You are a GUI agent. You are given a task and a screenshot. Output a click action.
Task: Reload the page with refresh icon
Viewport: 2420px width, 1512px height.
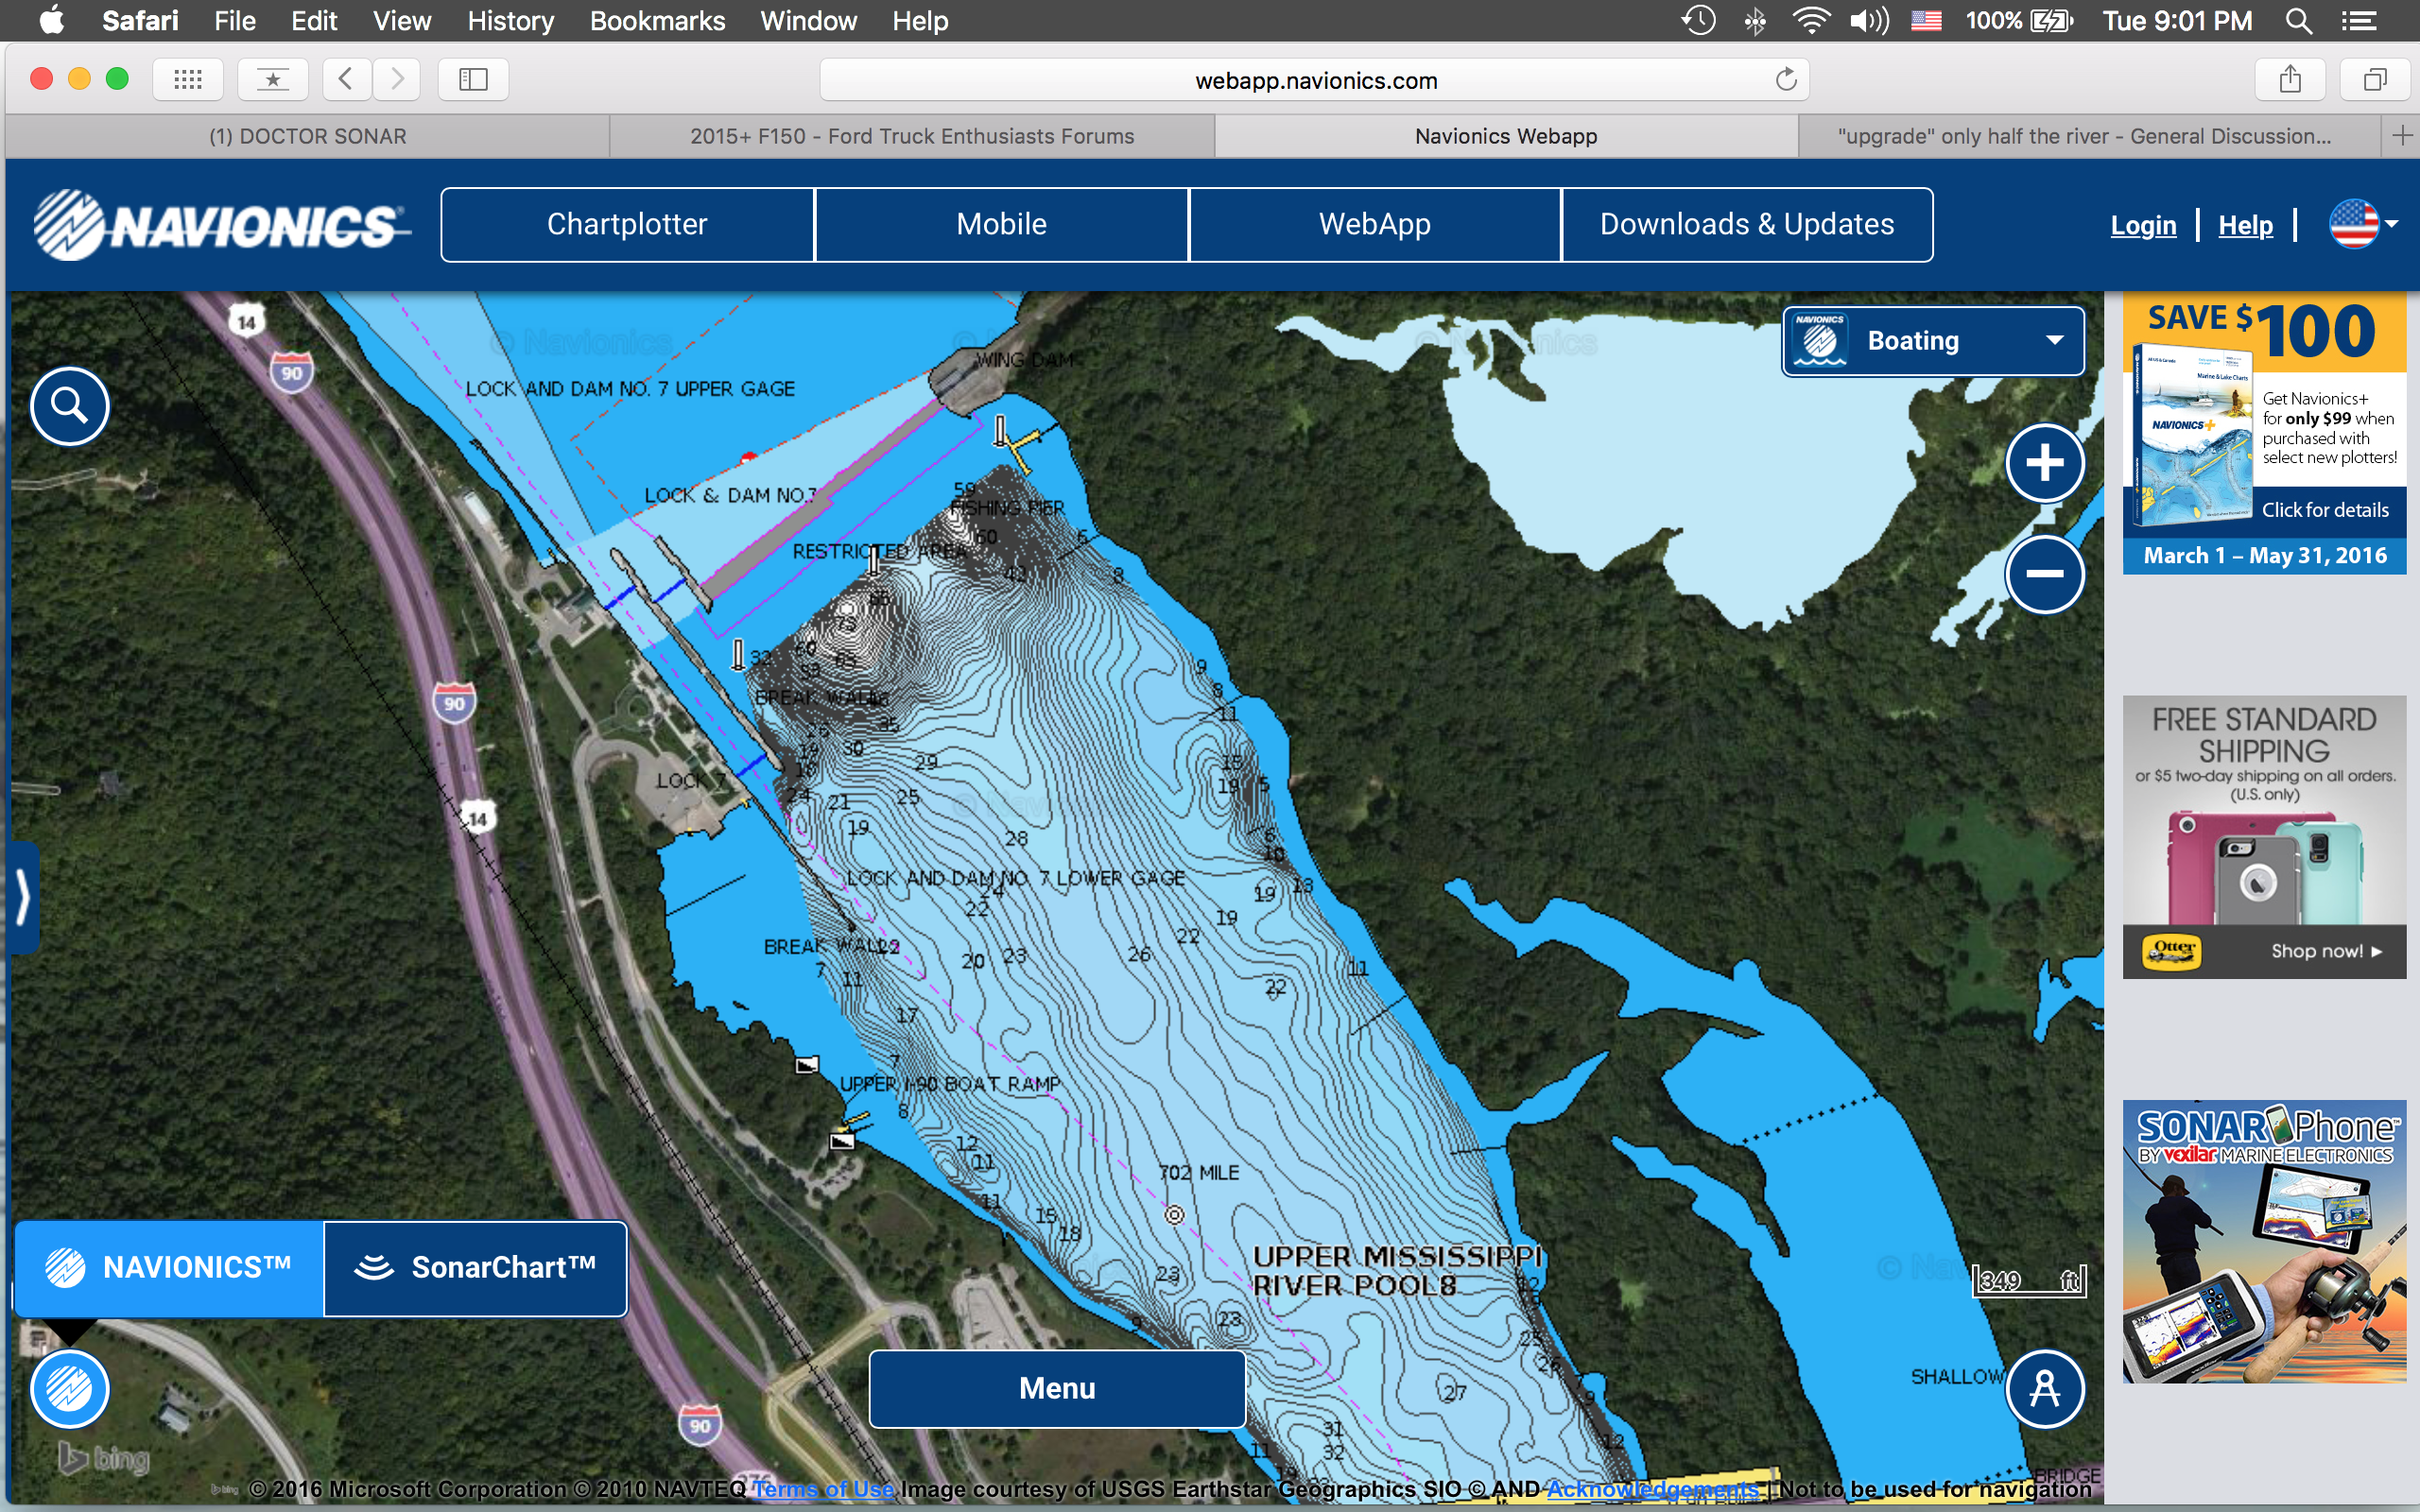(x=1785, y=80)
